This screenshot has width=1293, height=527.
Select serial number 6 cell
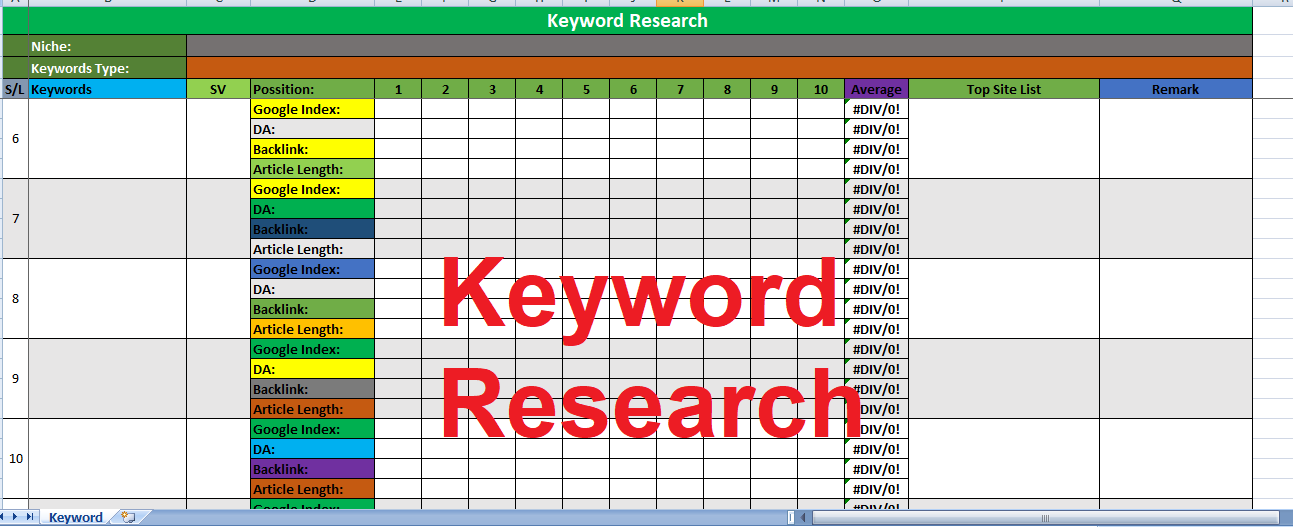(x=15, y=139)
